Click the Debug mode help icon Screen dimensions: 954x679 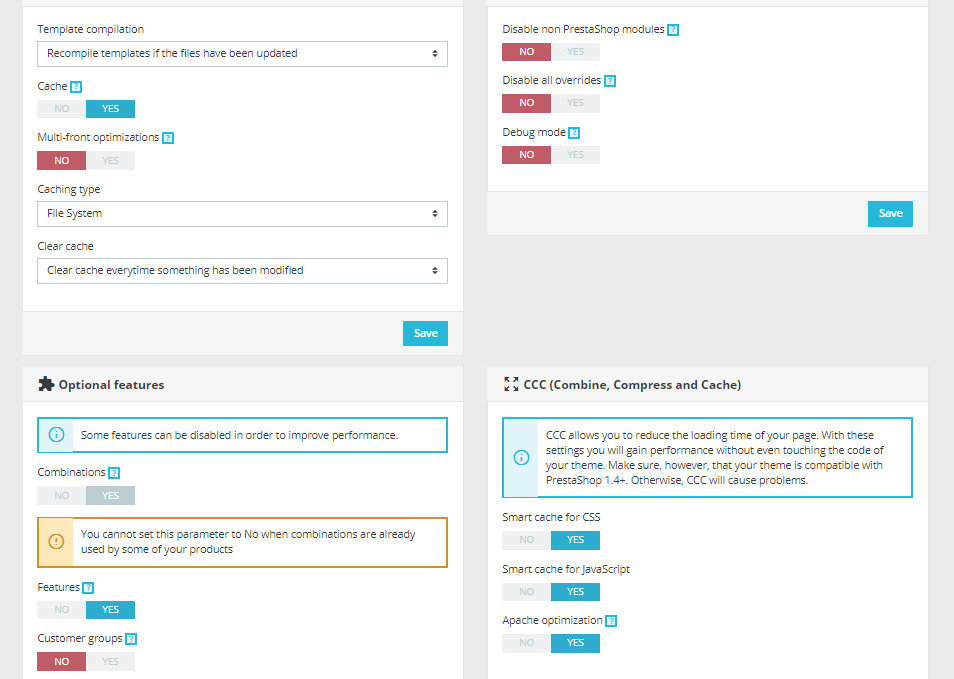[x=574, y=133]
